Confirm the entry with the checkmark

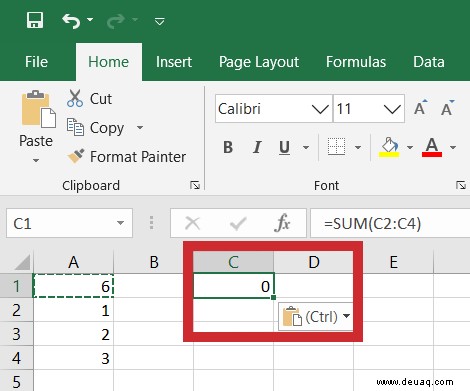tap(238, 223)
